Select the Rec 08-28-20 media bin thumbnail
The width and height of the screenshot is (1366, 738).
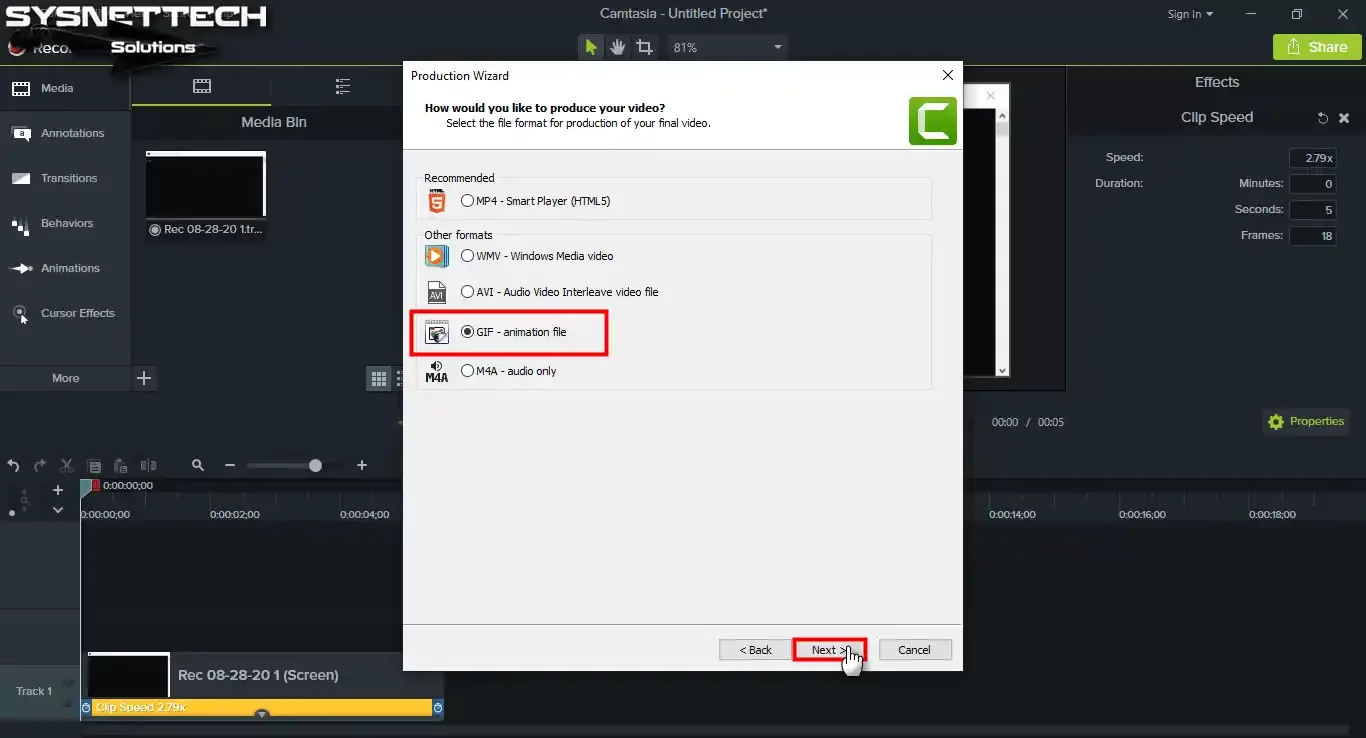tap(205, 185)
